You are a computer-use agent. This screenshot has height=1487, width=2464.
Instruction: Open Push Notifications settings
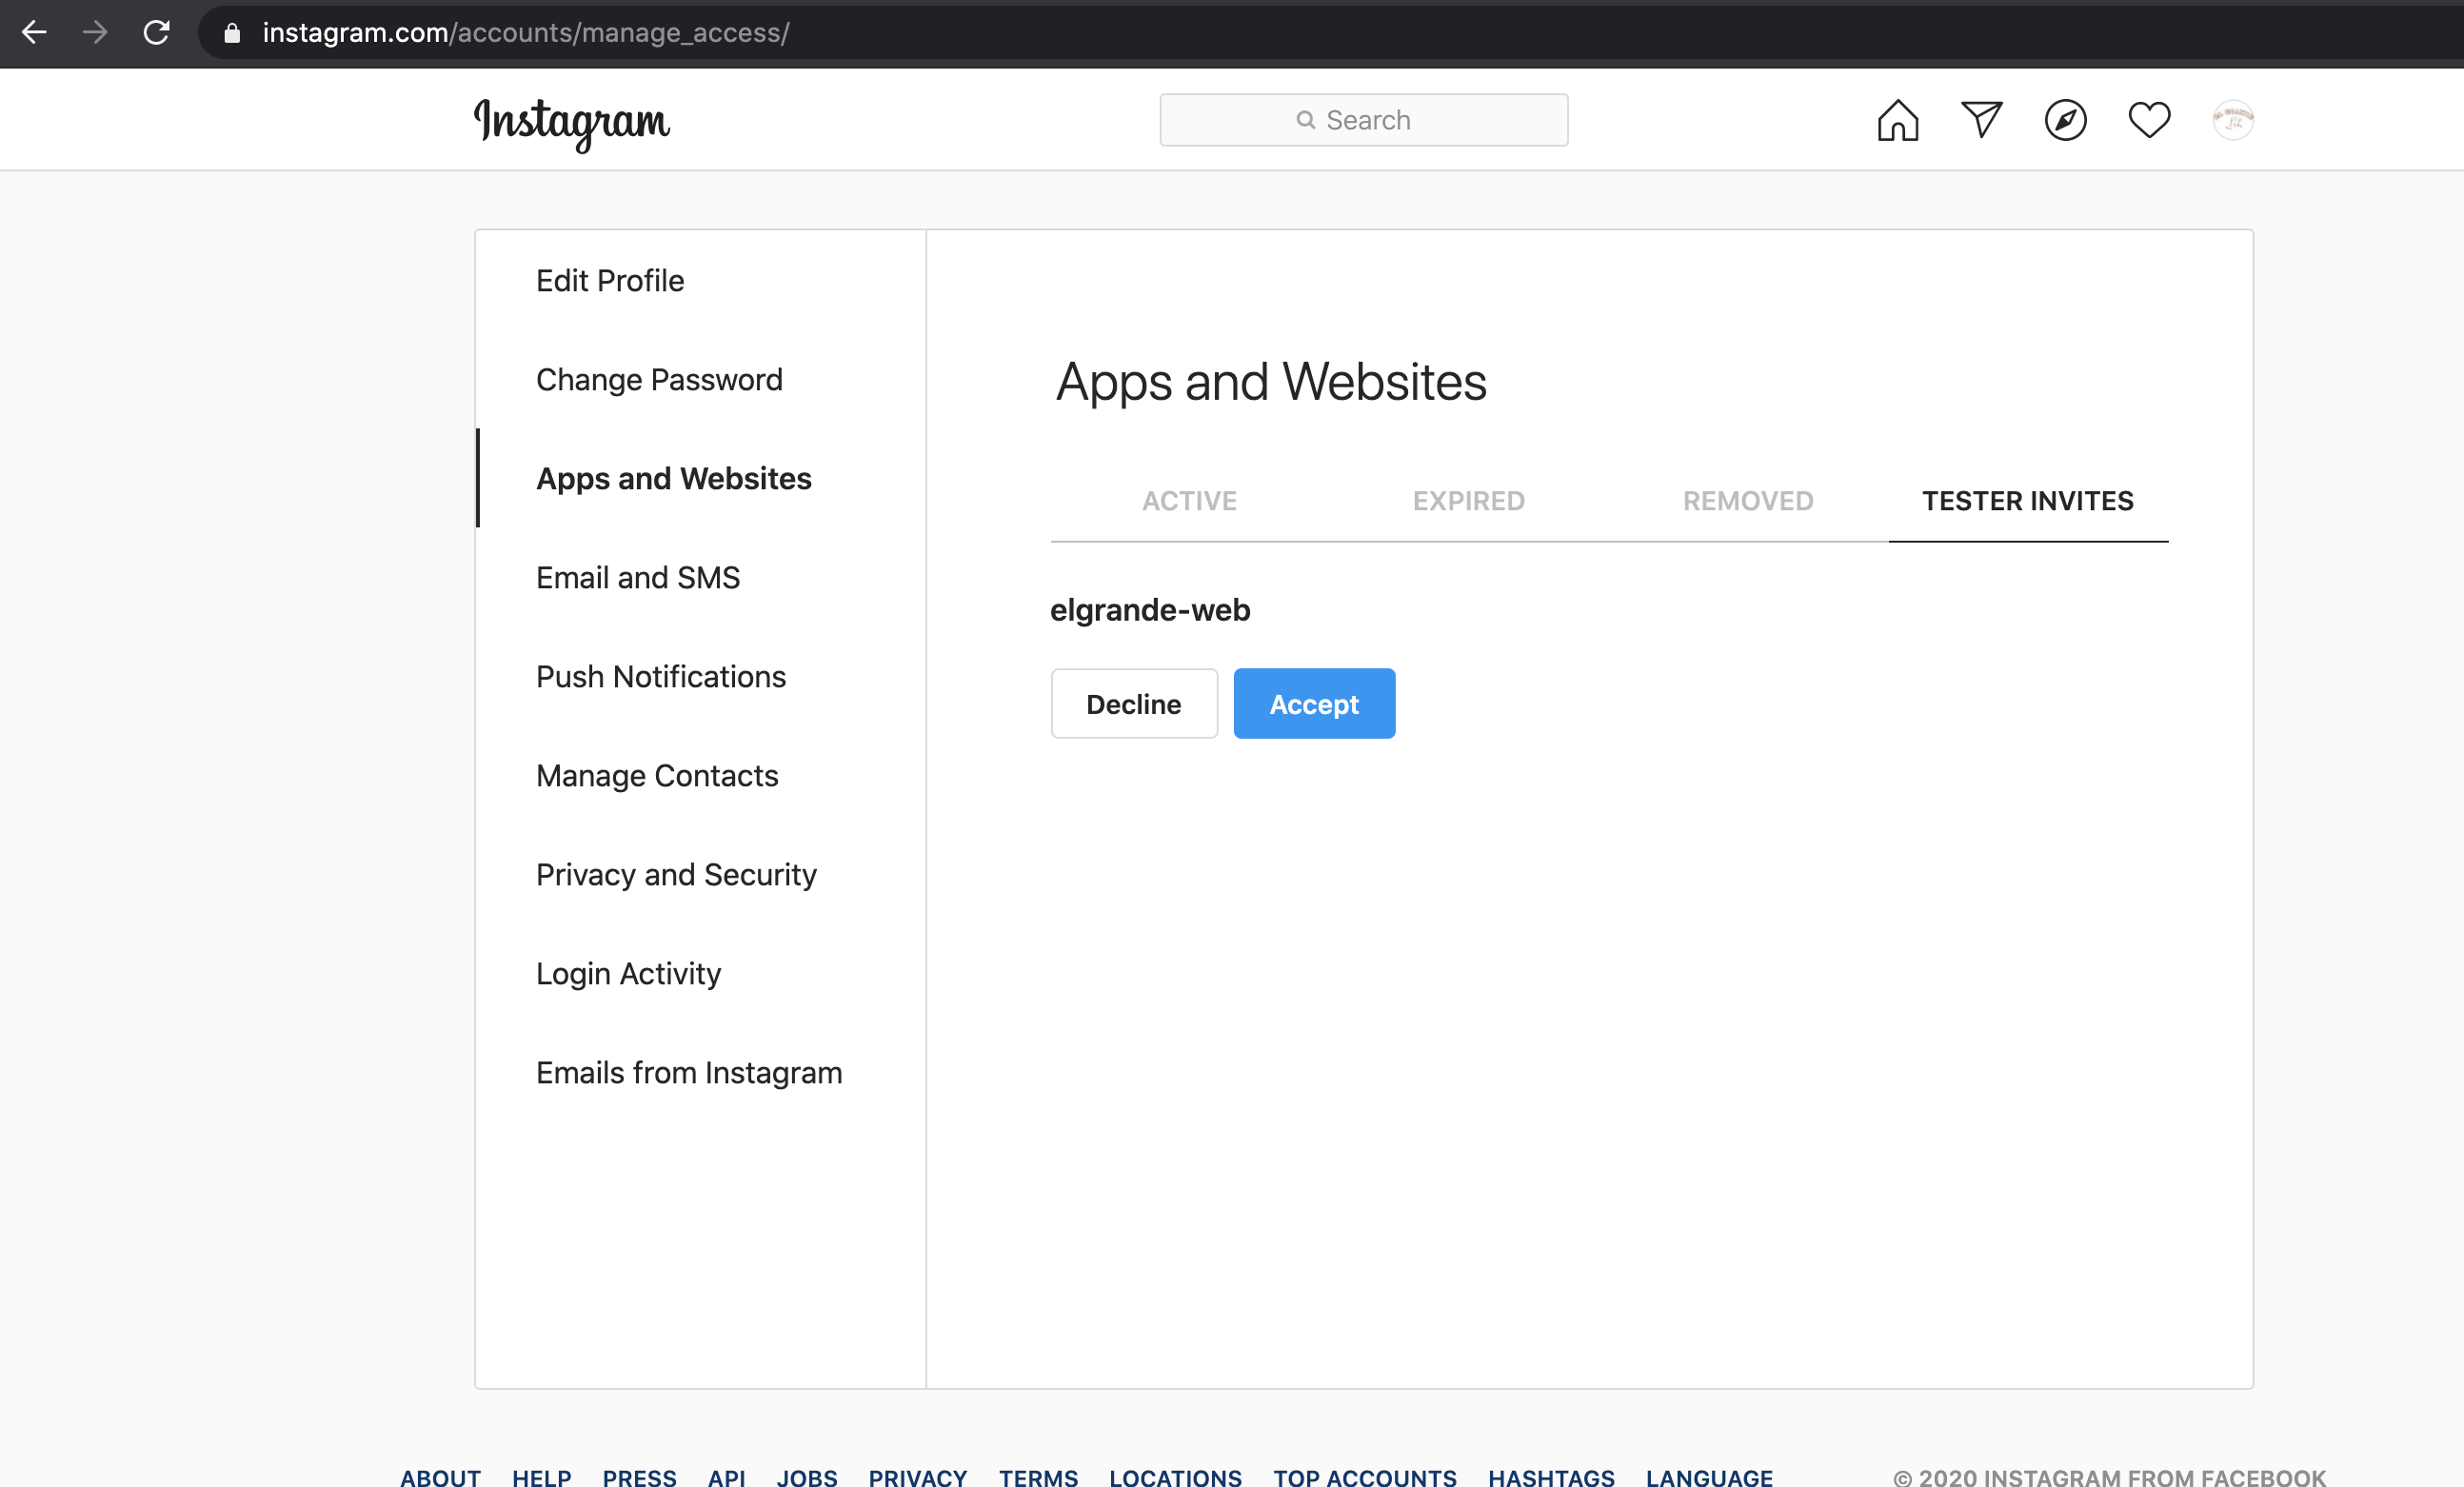[x=660, y=676]
